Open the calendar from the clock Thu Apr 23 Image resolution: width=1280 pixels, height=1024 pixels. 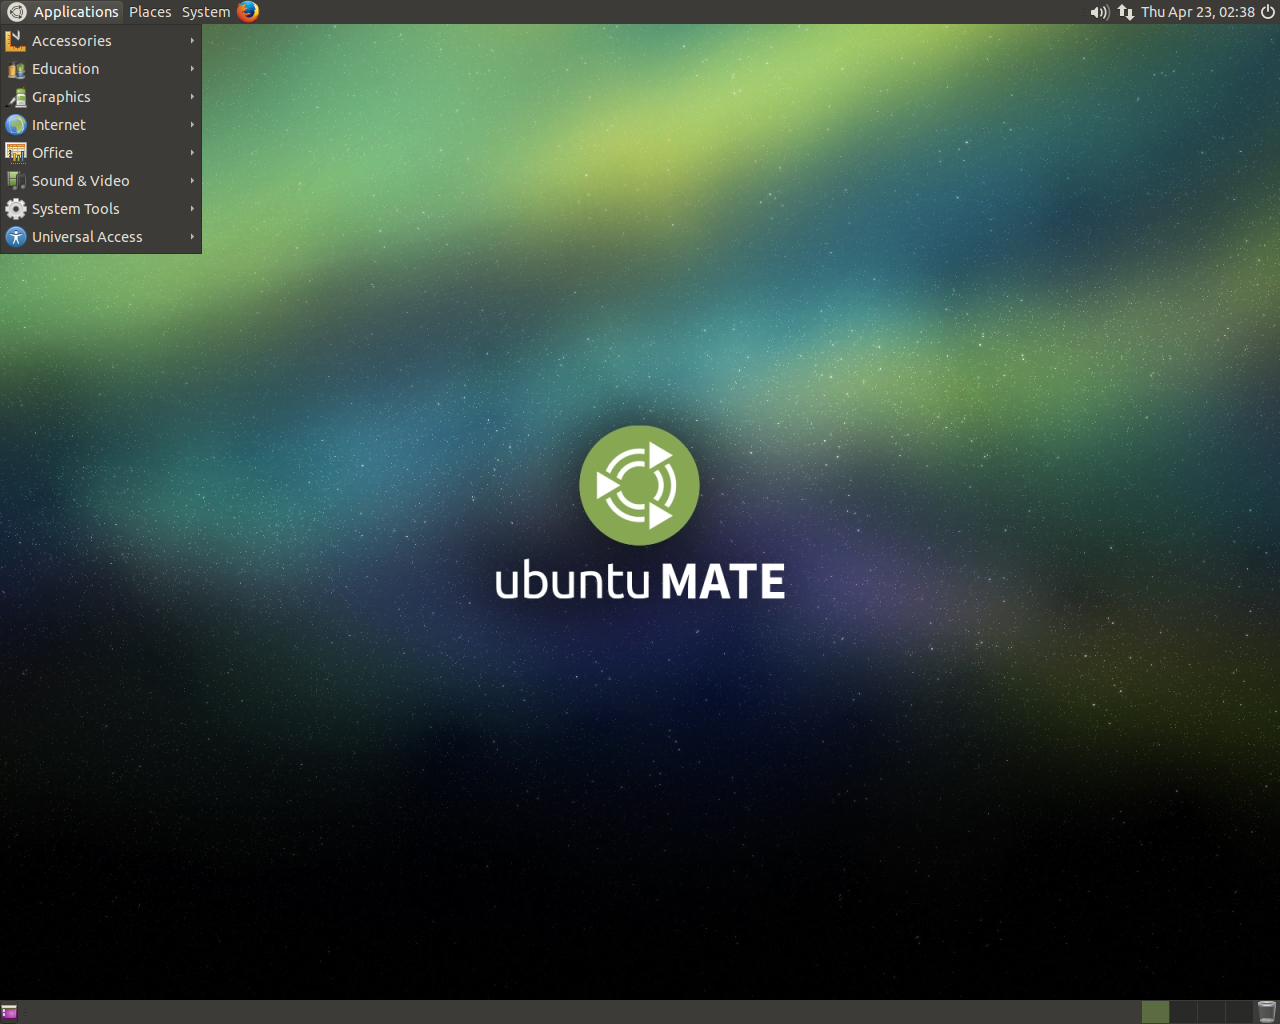[x=1197, y=12]
